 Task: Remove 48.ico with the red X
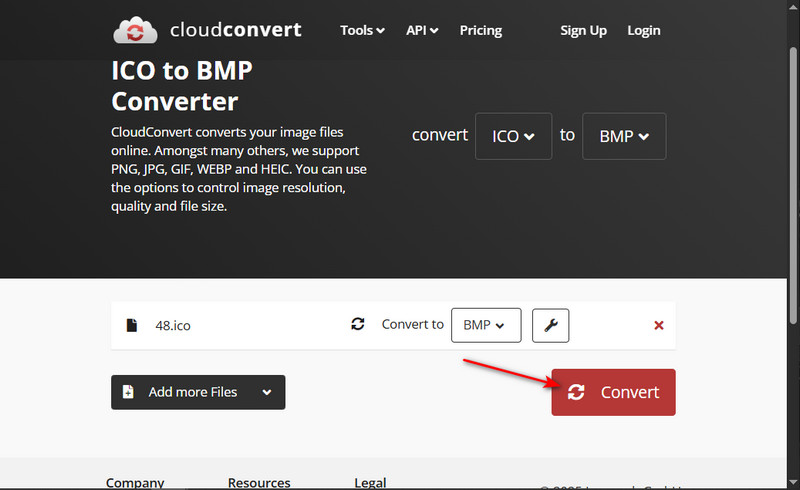[x=659, y=325]
